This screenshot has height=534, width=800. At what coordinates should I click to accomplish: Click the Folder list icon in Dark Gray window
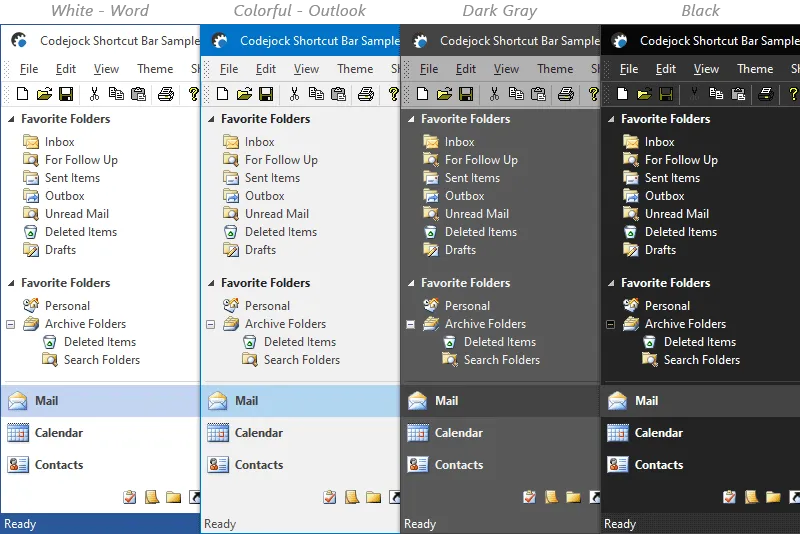573,496
